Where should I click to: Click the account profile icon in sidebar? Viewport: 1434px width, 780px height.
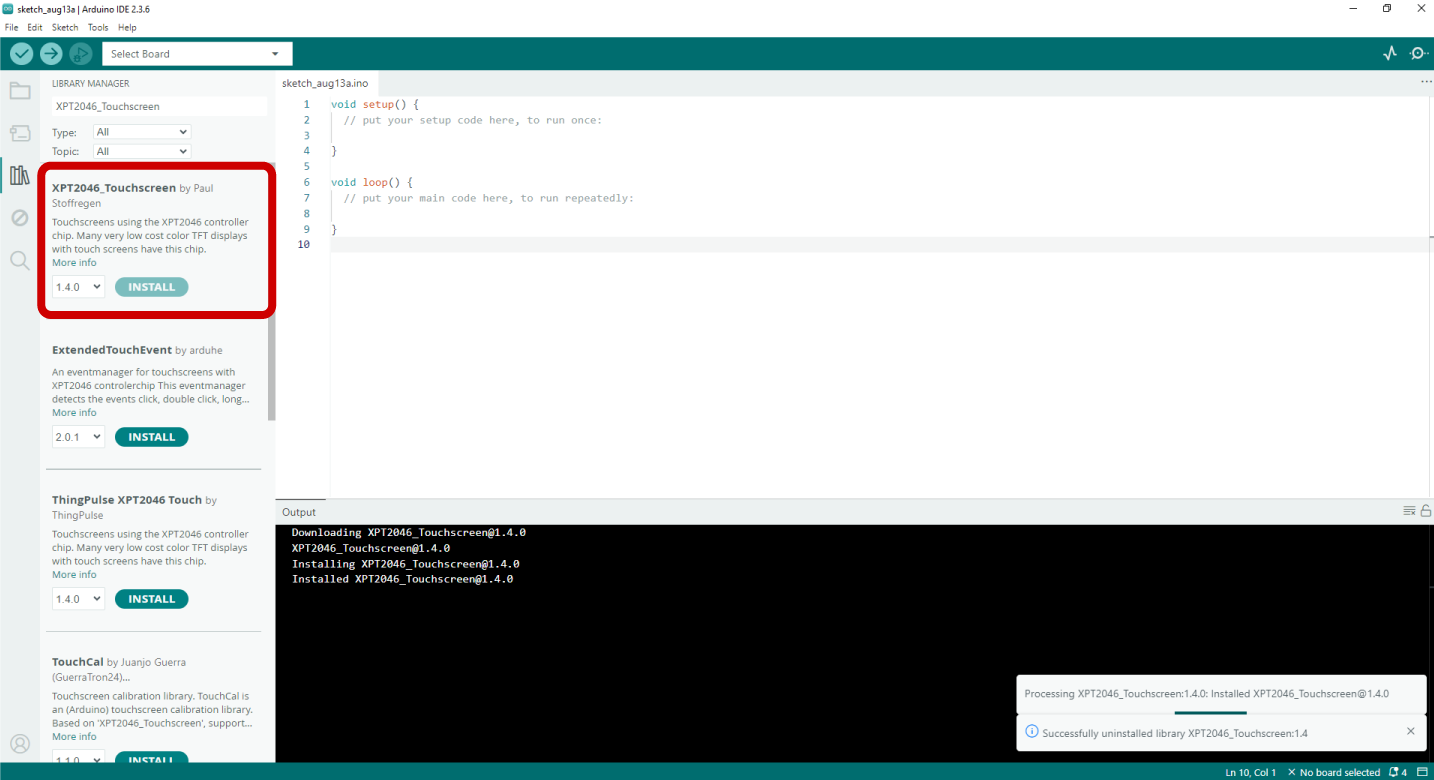[x=20, y=743]
